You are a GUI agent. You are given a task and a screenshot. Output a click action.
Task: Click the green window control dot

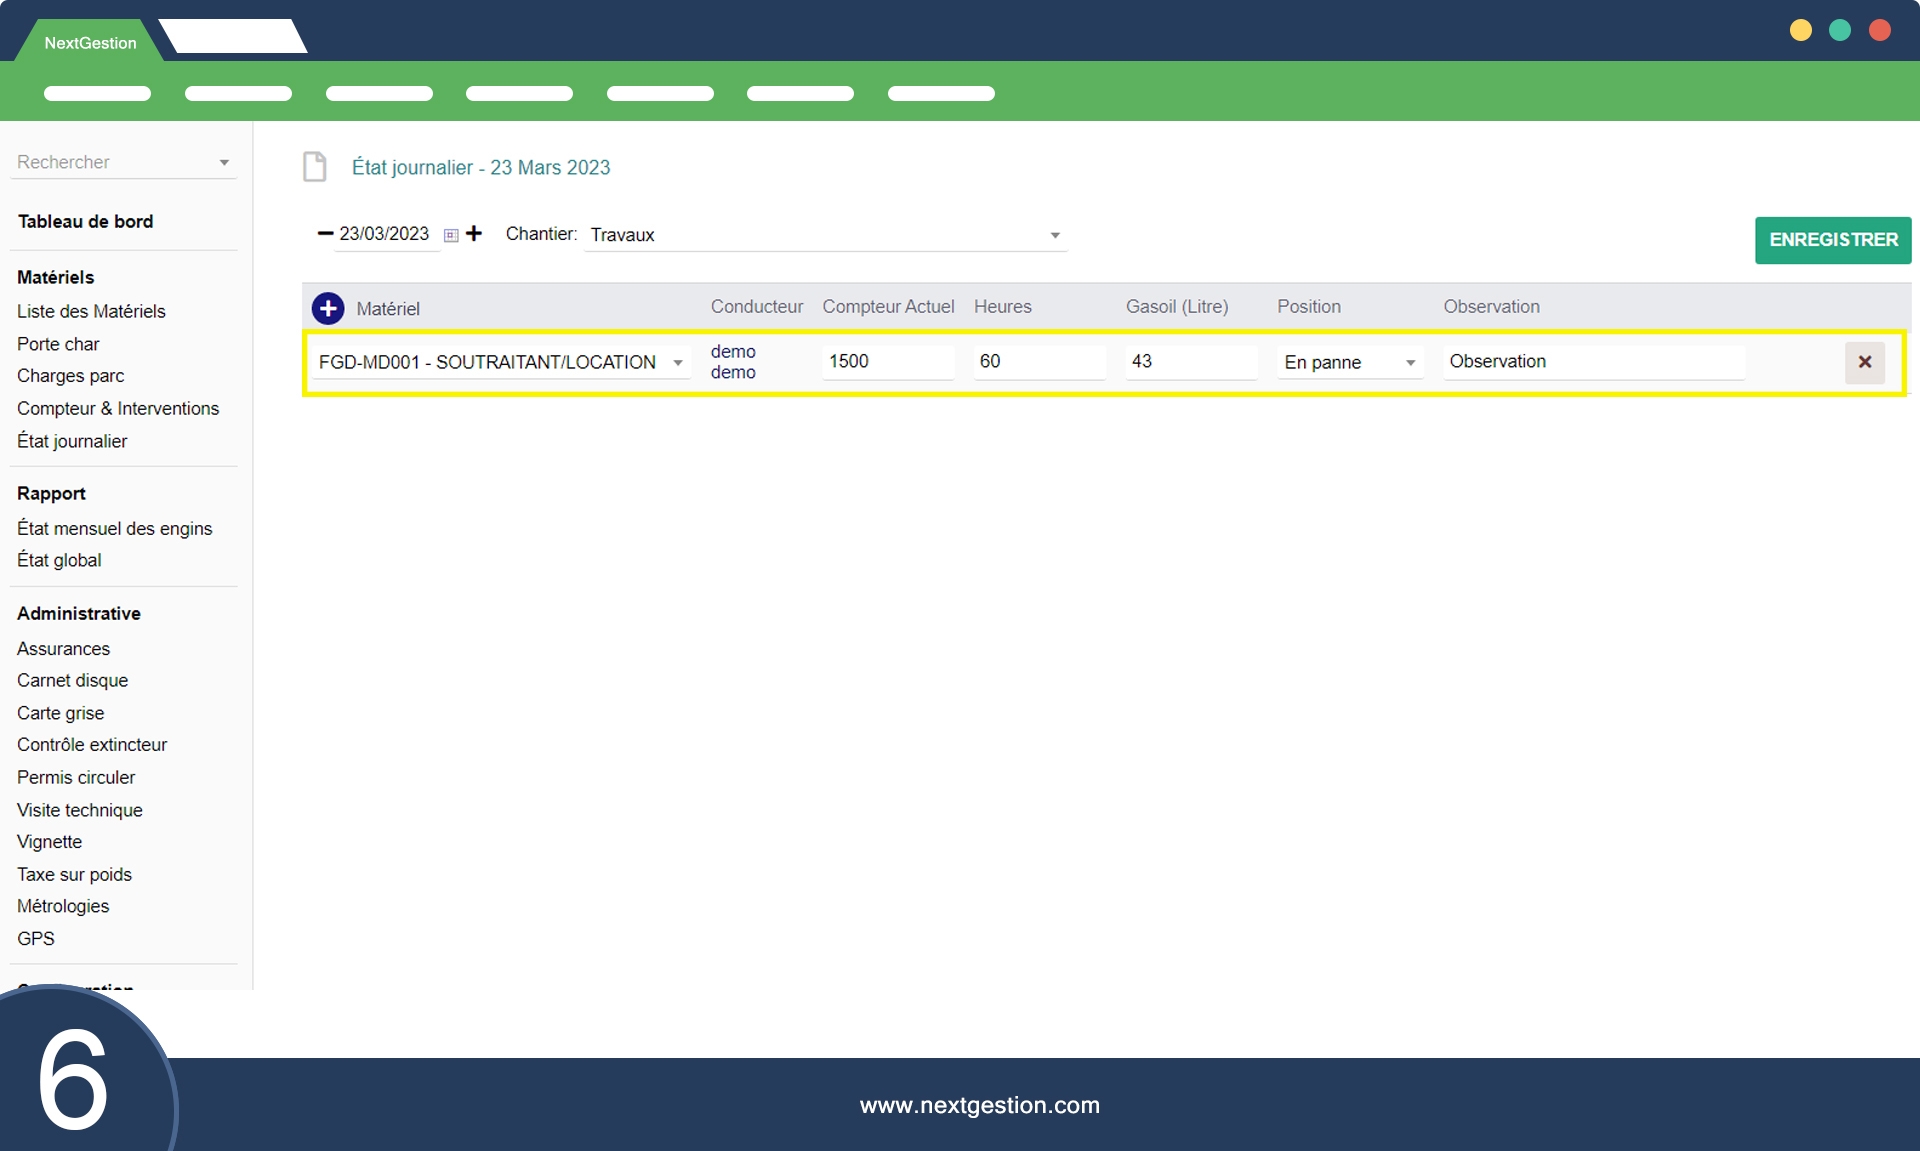[1840, 30]
